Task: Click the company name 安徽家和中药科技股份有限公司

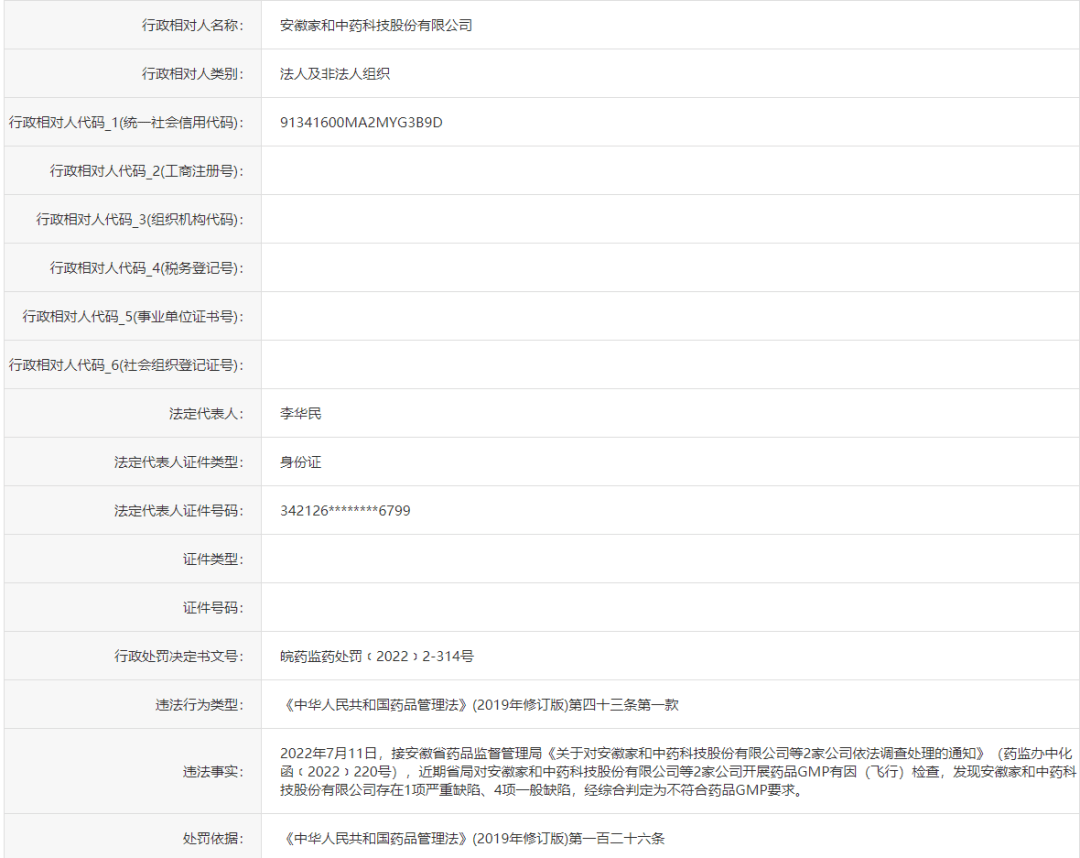Action: point(375,25)
